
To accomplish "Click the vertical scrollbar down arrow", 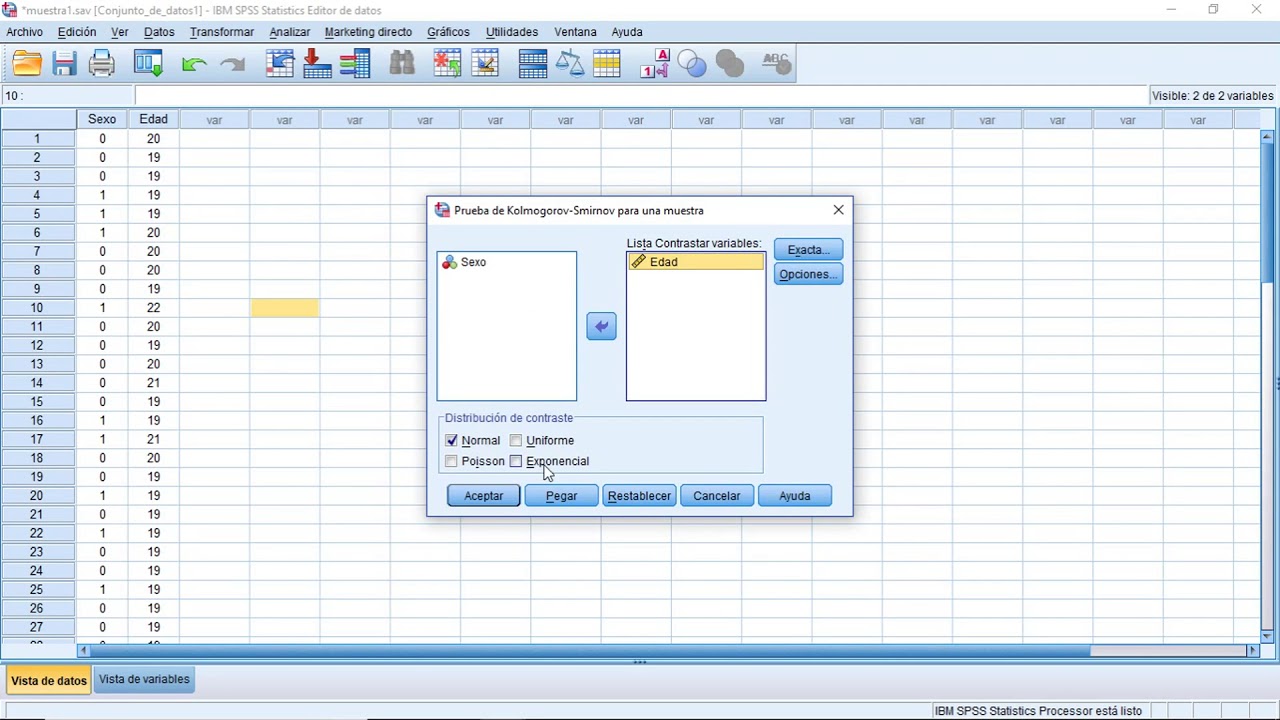I will point(1268,636).
